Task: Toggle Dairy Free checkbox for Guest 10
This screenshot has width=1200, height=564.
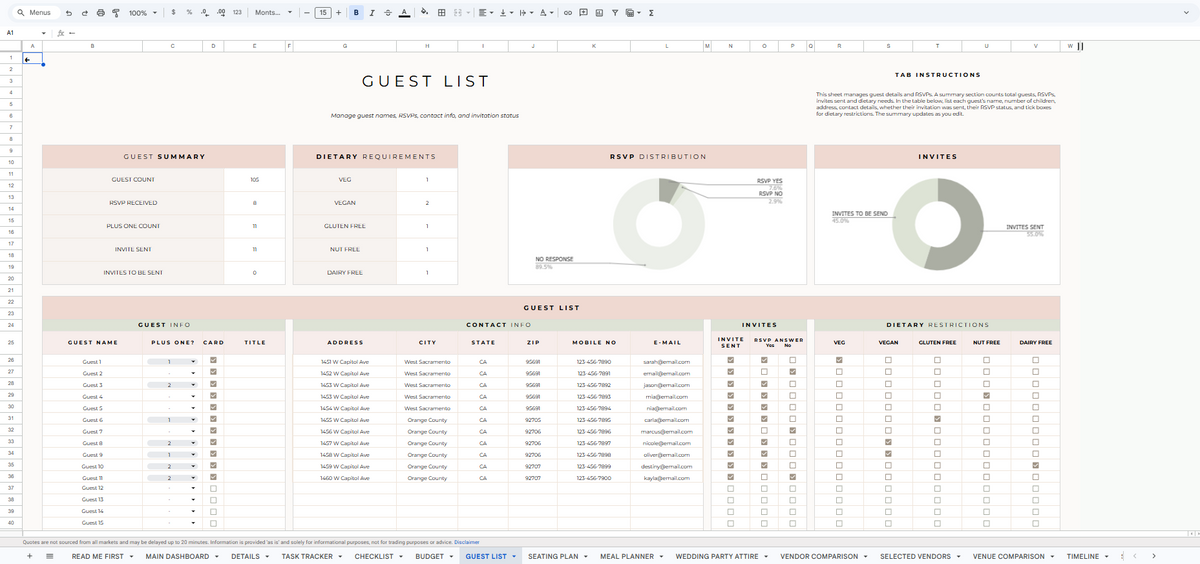Action: [1036, 466]
